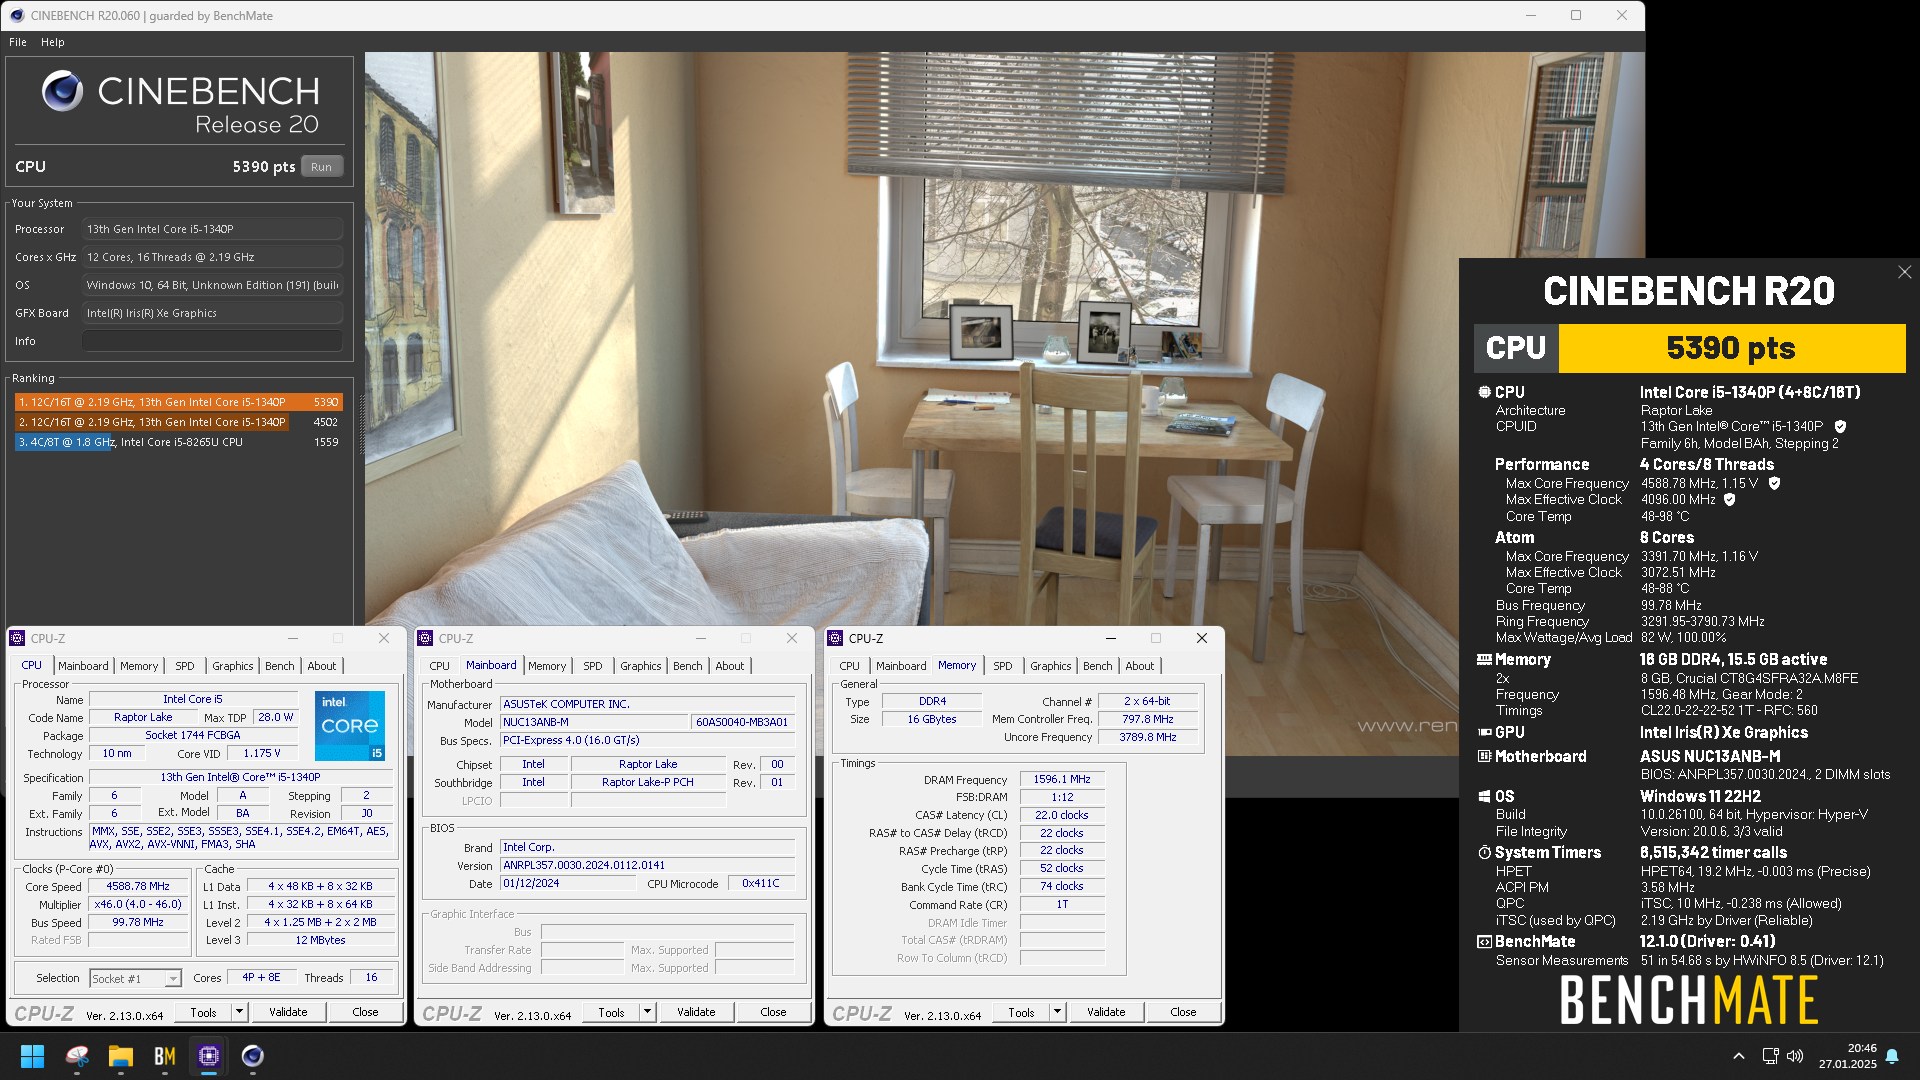Open Cinebench taskbar icon
The width and height of the screenshot is (1920, 1080).
253,1056
